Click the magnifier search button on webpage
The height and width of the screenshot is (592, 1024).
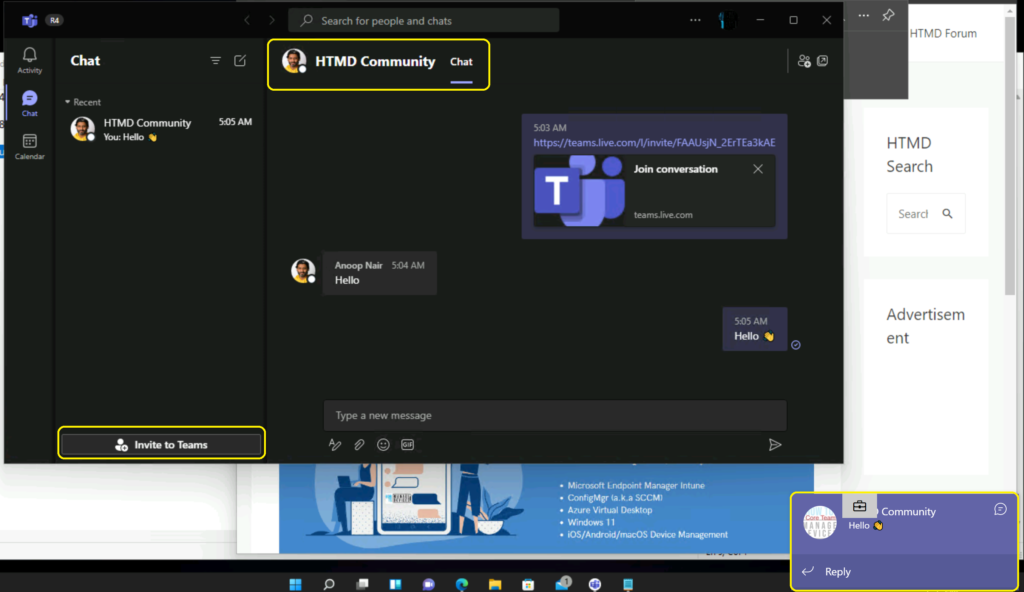coord(948,214)
